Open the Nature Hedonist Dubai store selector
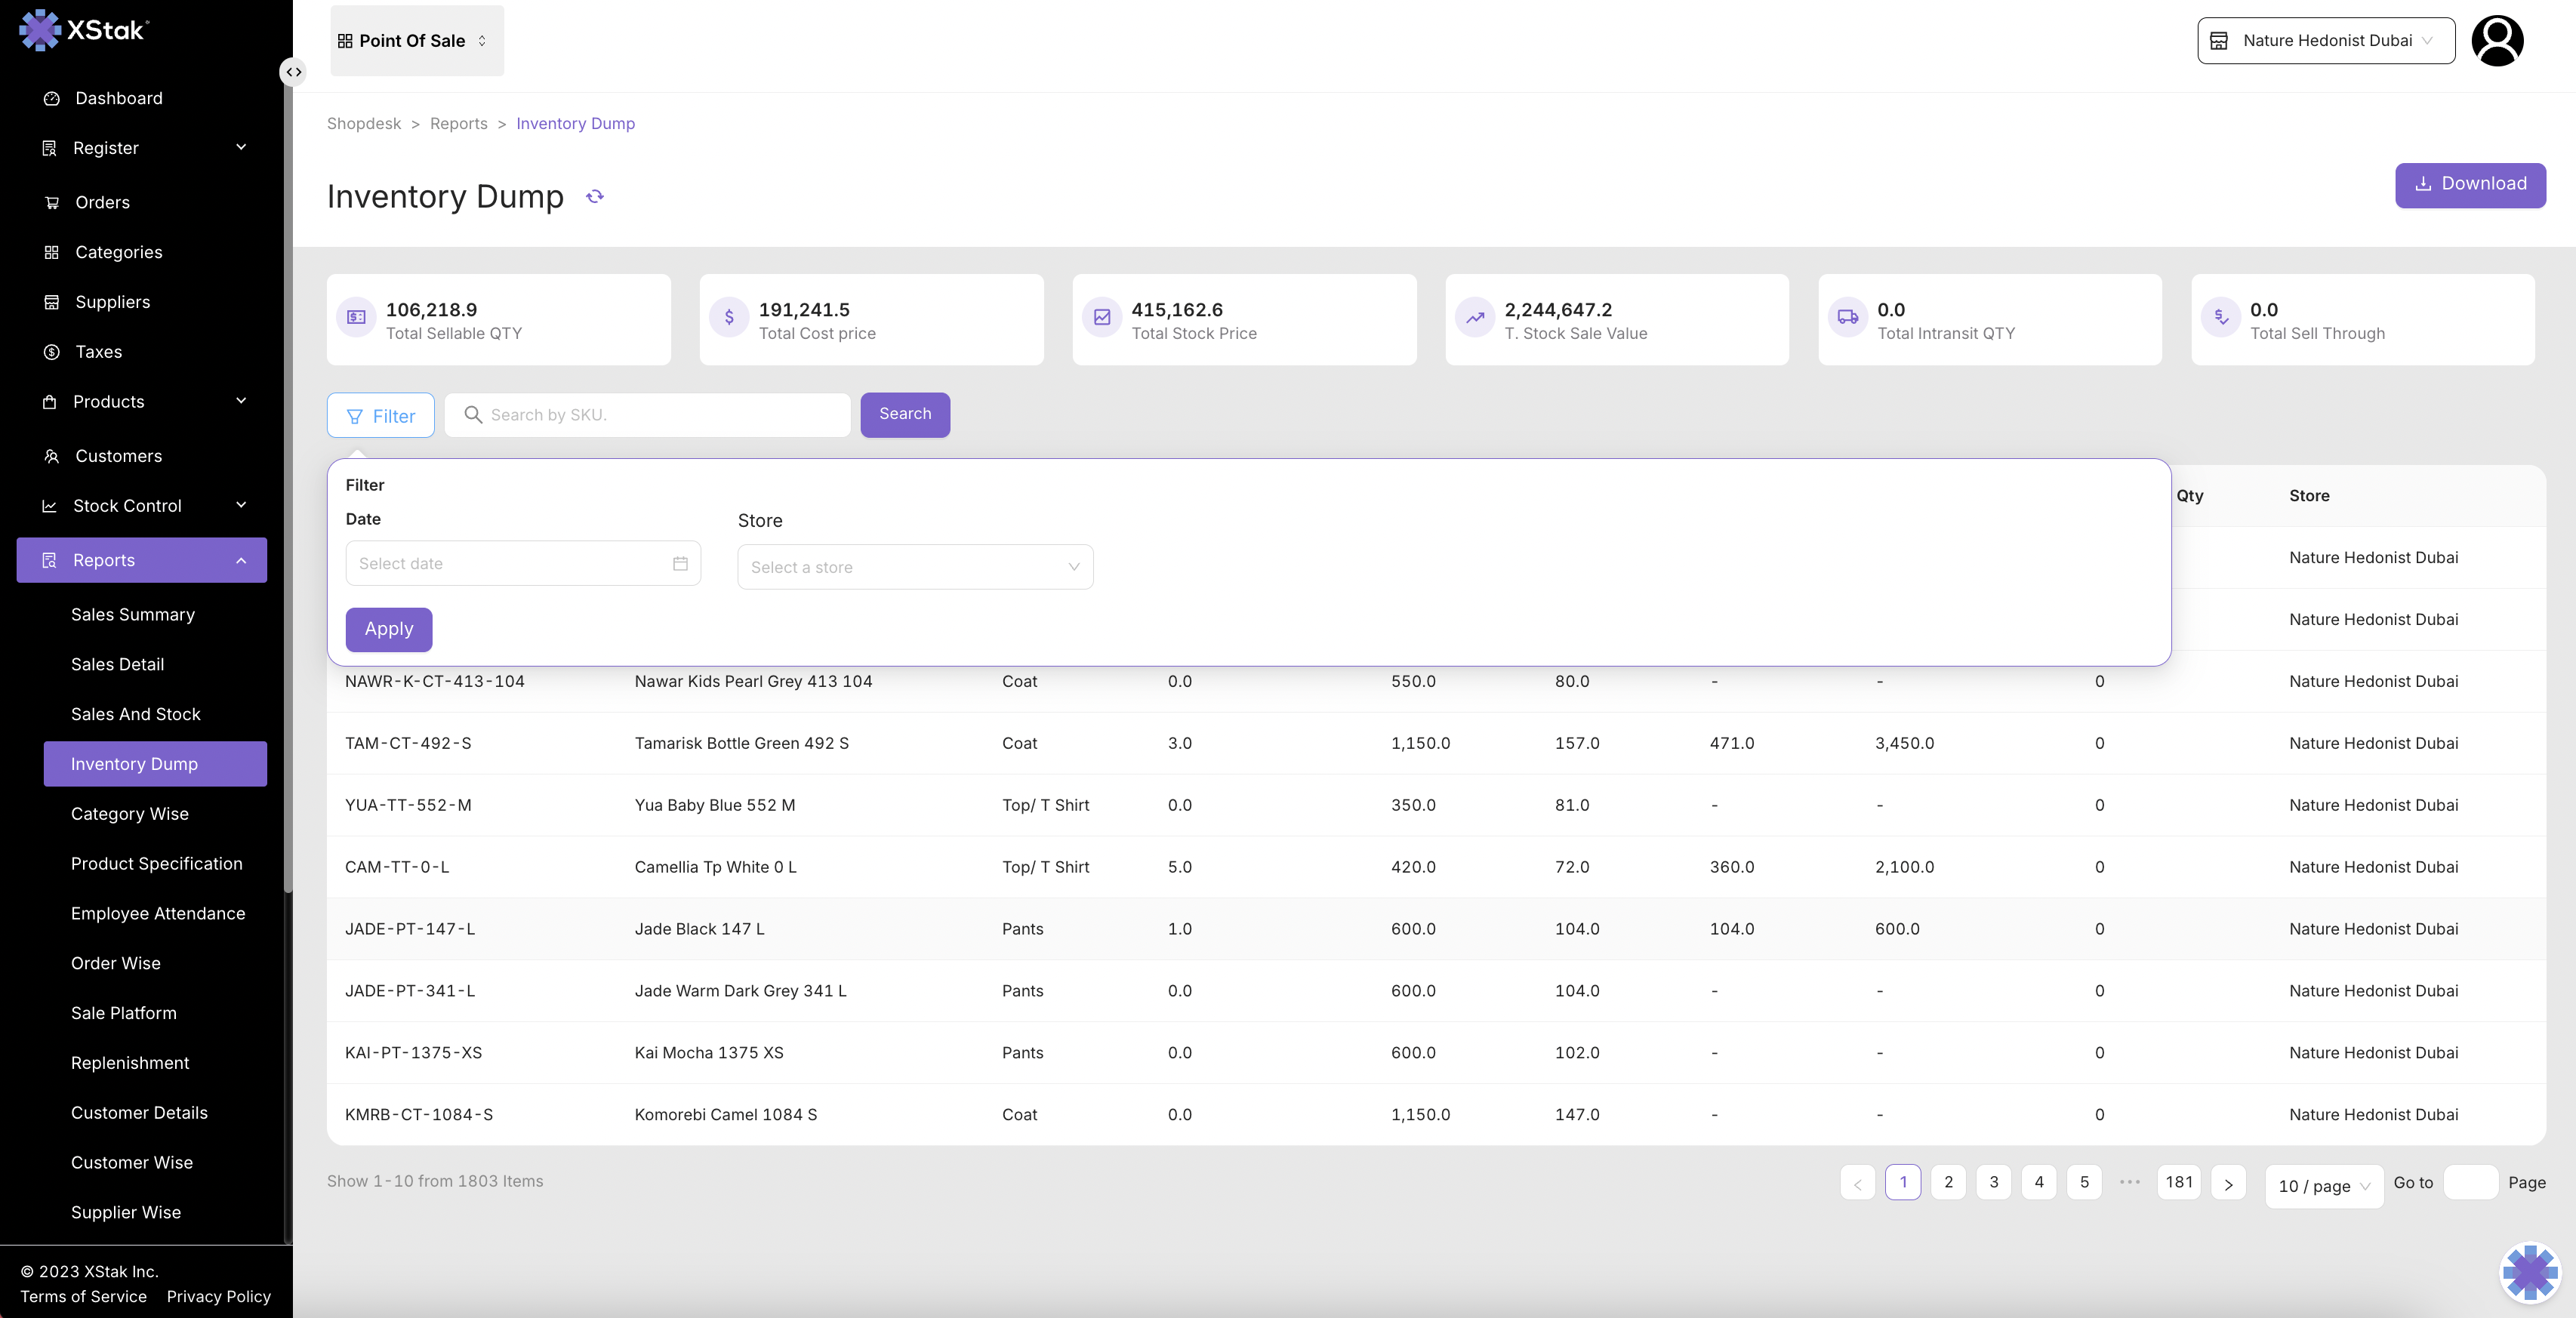Image resolution: width=2576 pixels, height=1318 pixels. 2325,41
